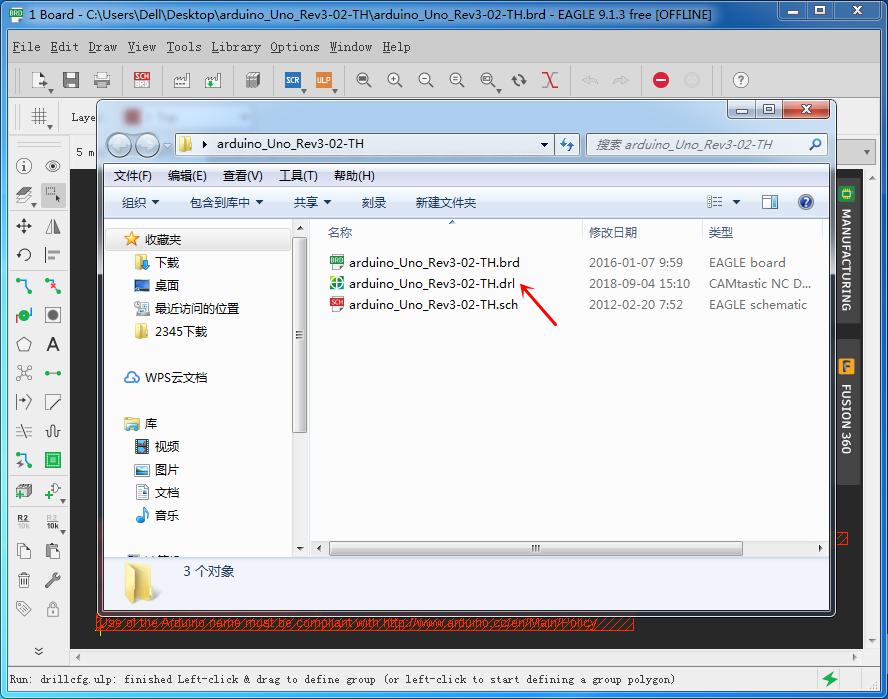Click the 刻录 button
Viewport: 888px width, 699px height.
374,202
